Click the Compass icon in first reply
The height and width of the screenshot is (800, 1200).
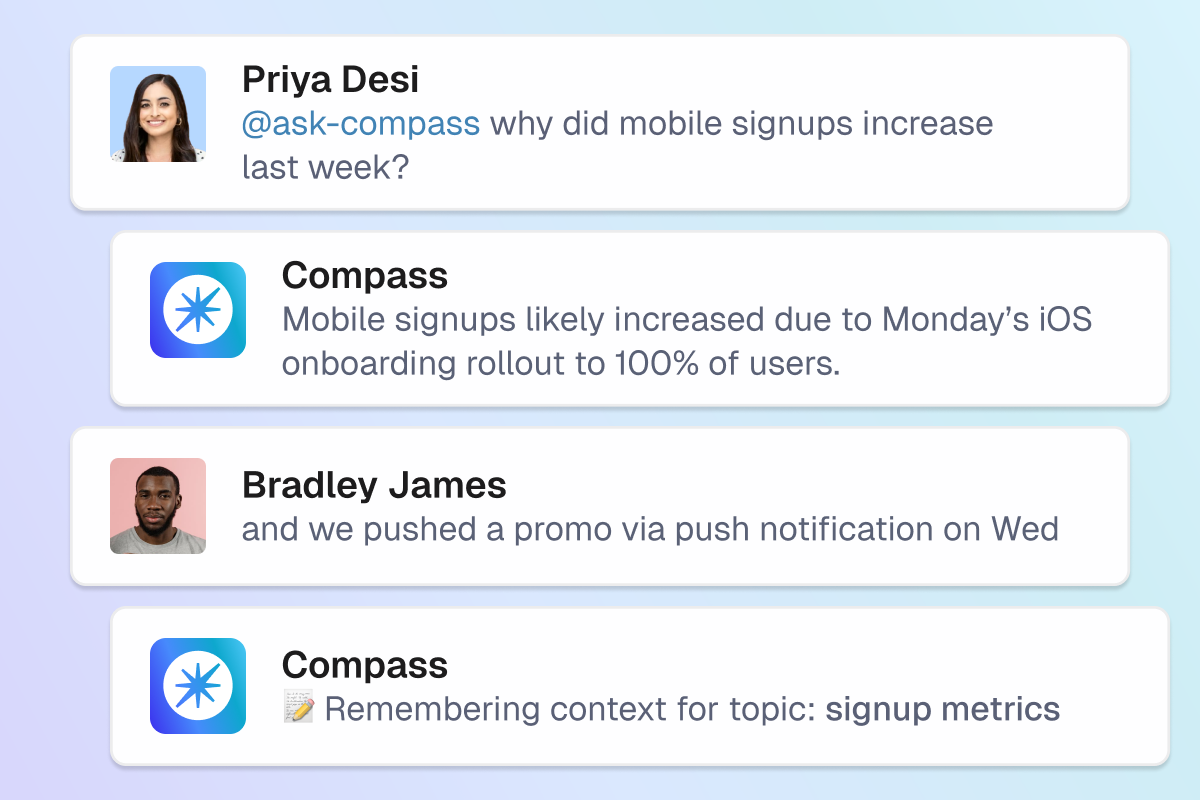[198, 310]
